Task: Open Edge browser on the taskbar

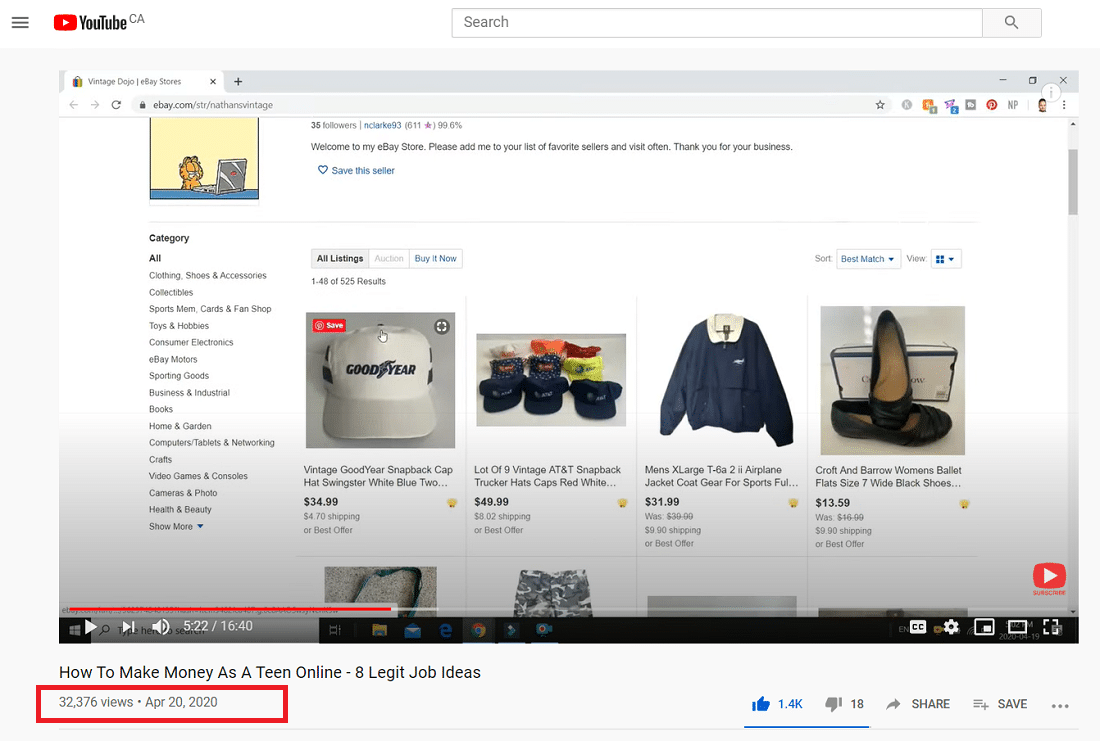Action: [x=445, y=630]
